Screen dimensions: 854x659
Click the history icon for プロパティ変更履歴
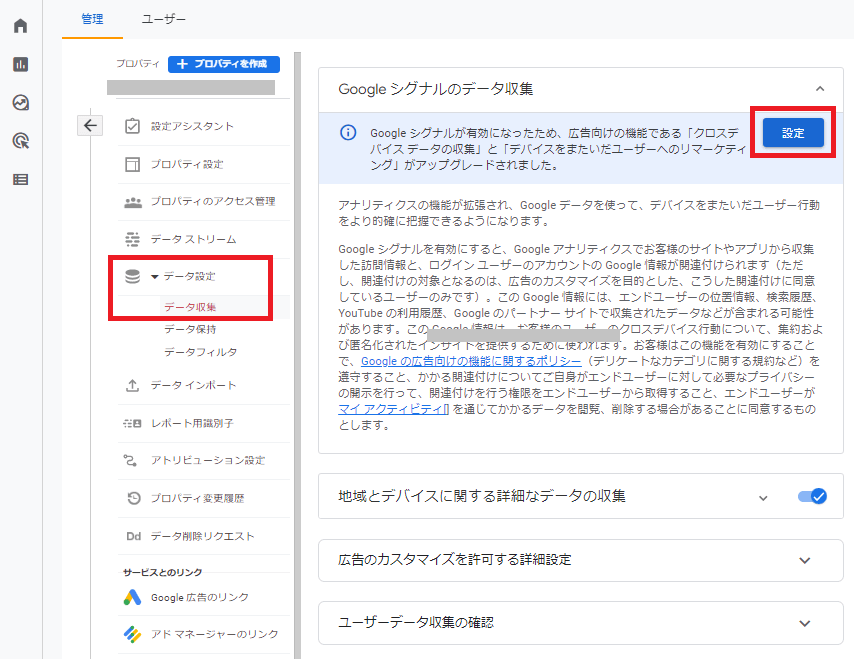click(x=133, y=498)
